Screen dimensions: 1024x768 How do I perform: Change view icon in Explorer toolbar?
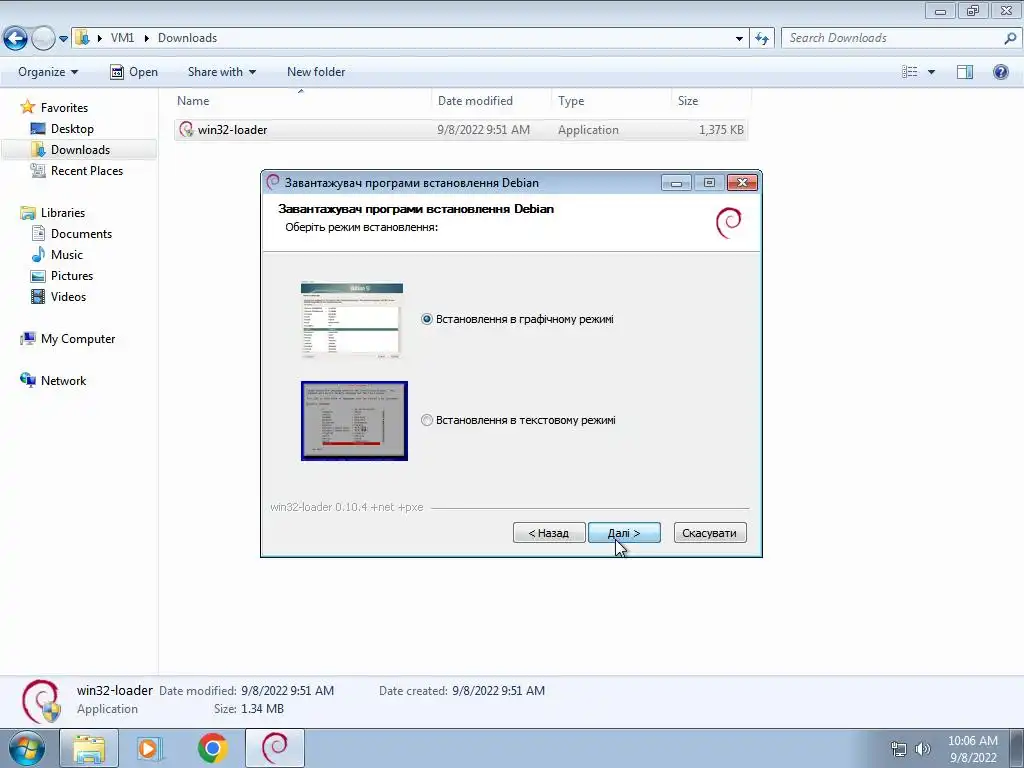(910, 72)
